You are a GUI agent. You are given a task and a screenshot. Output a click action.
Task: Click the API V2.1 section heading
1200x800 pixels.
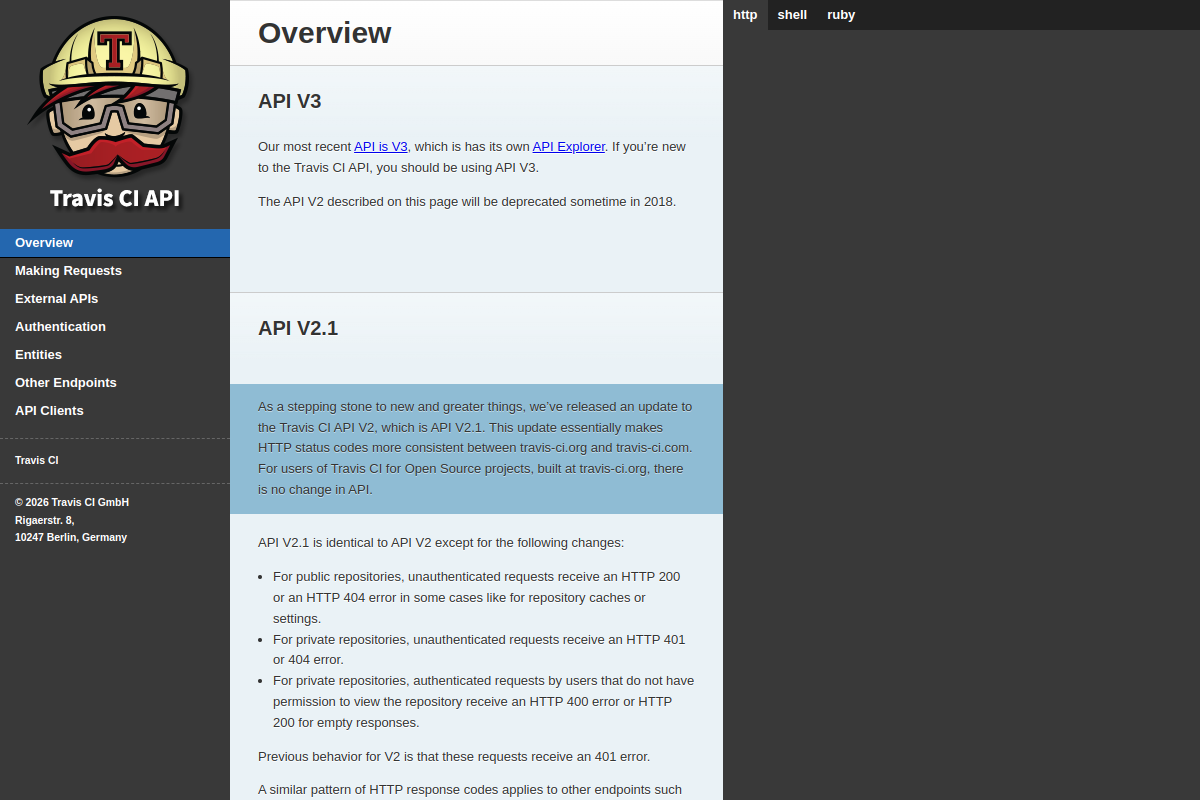click(298, 328)
